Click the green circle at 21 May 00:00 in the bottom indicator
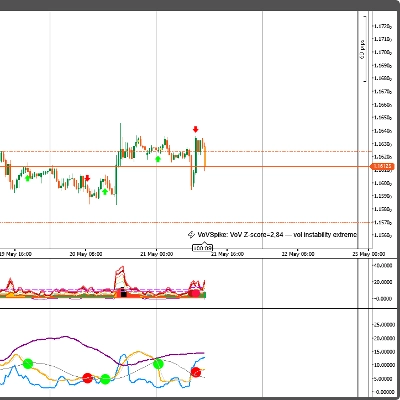 click(158, 364)
